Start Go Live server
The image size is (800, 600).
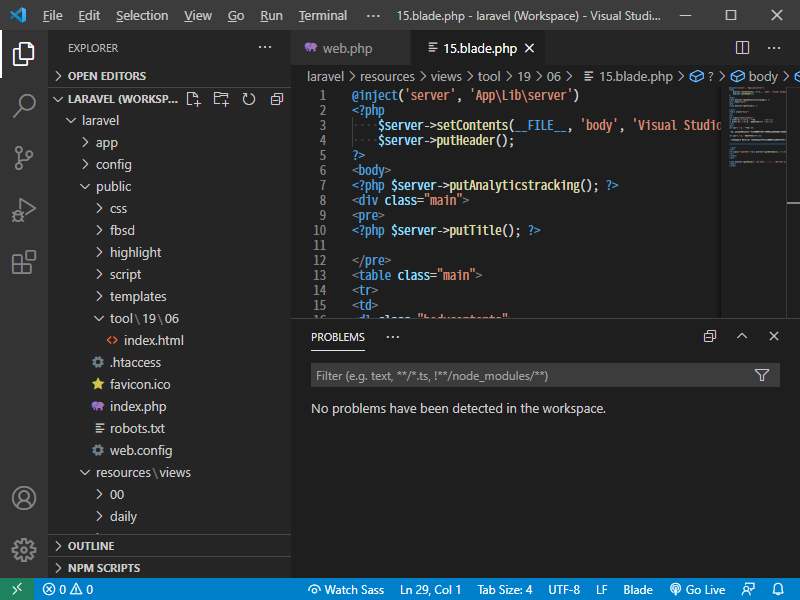pos(697,590)
